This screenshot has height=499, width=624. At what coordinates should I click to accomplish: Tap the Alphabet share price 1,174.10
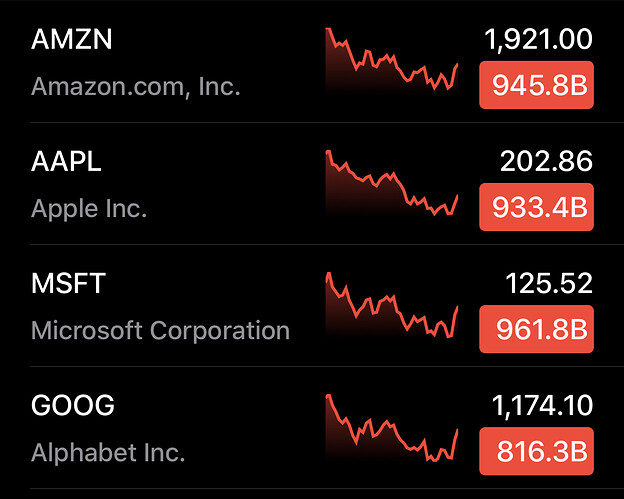click(541, 406)
